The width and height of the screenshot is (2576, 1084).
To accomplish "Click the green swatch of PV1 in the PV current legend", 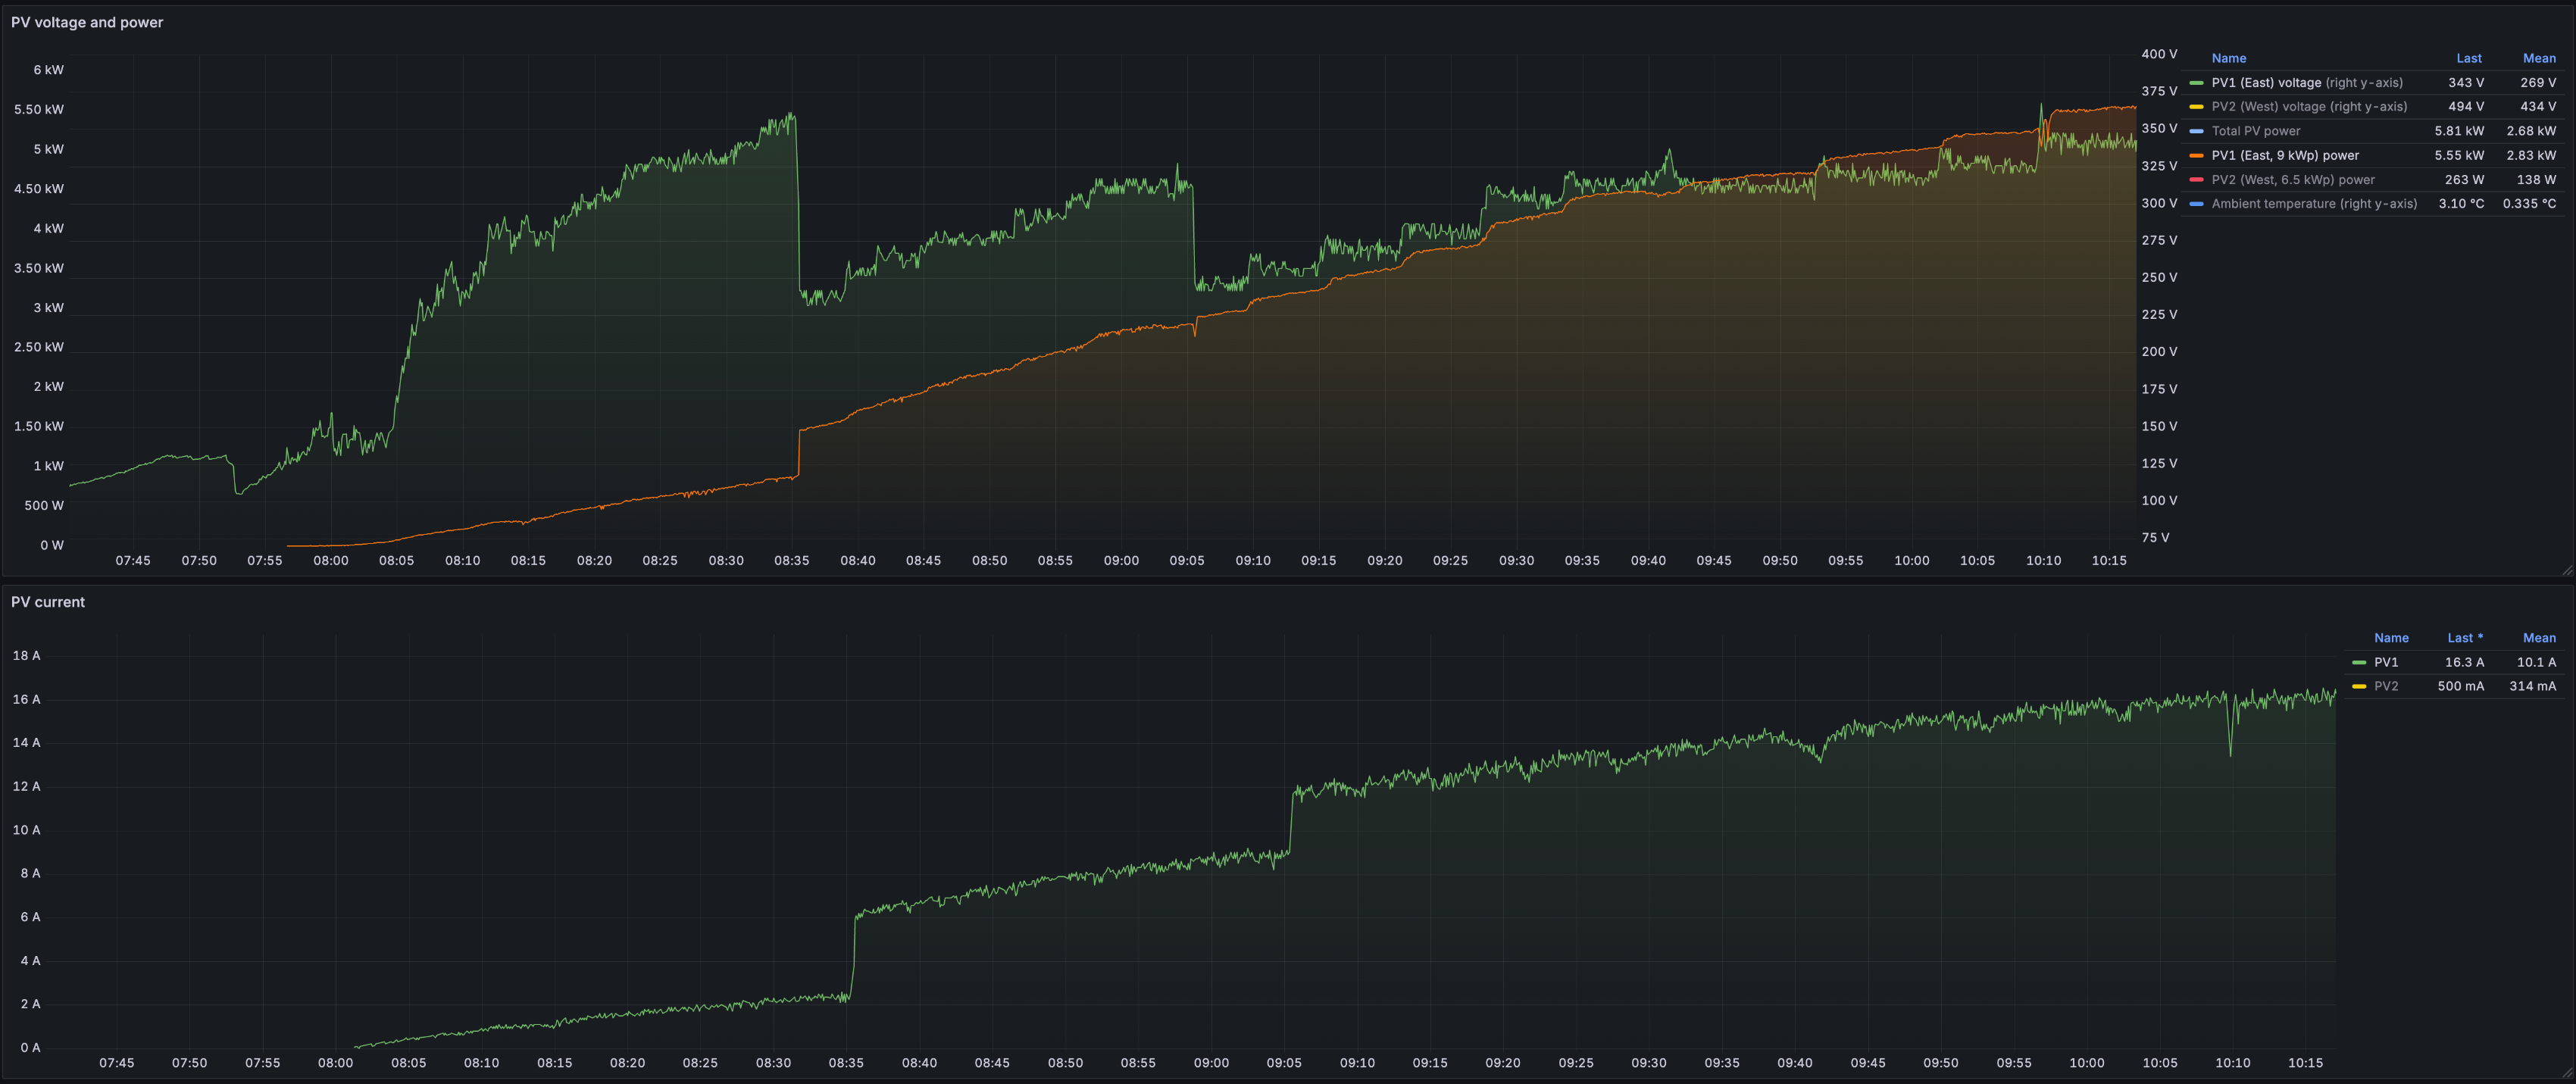I will [x=2359, y=663].
